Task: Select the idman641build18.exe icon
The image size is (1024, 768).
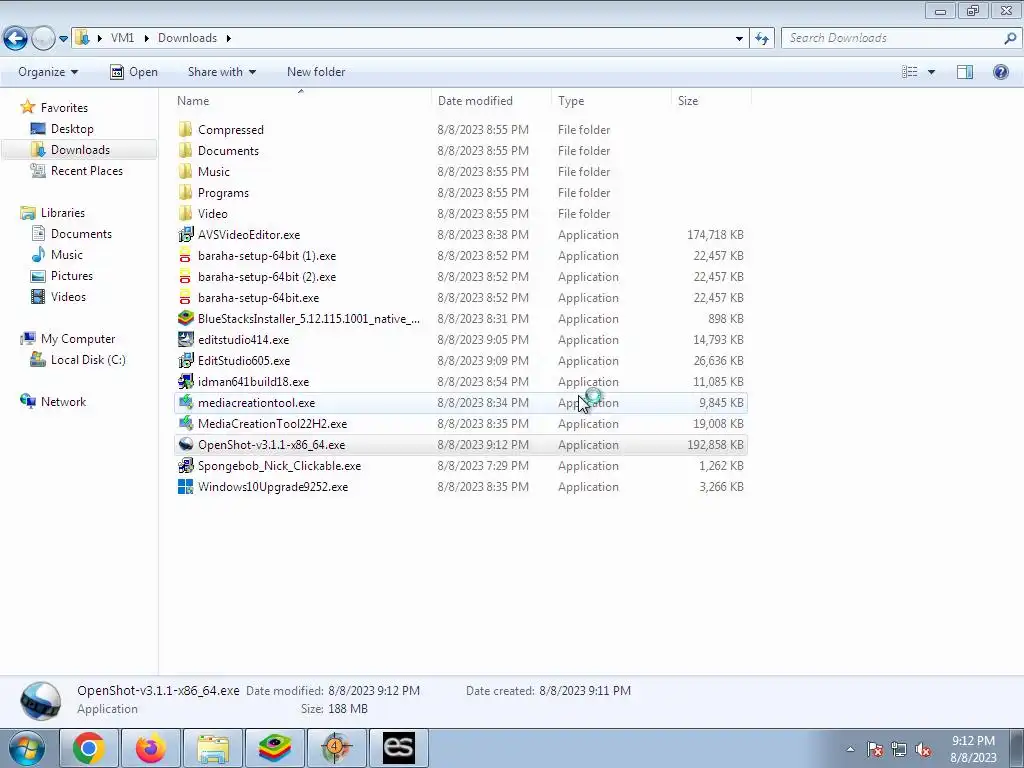Action: click(185, 381)
